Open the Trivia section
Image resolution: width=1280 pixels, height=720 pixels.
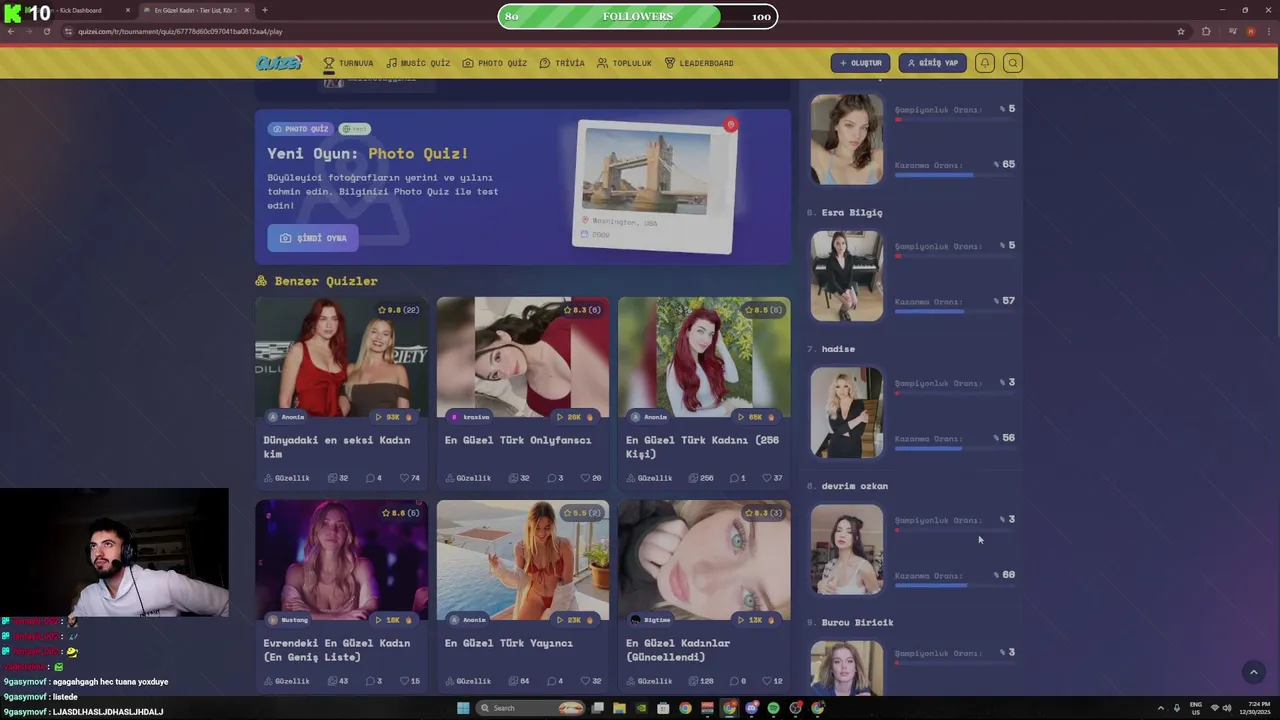click(x=562, y=63)
